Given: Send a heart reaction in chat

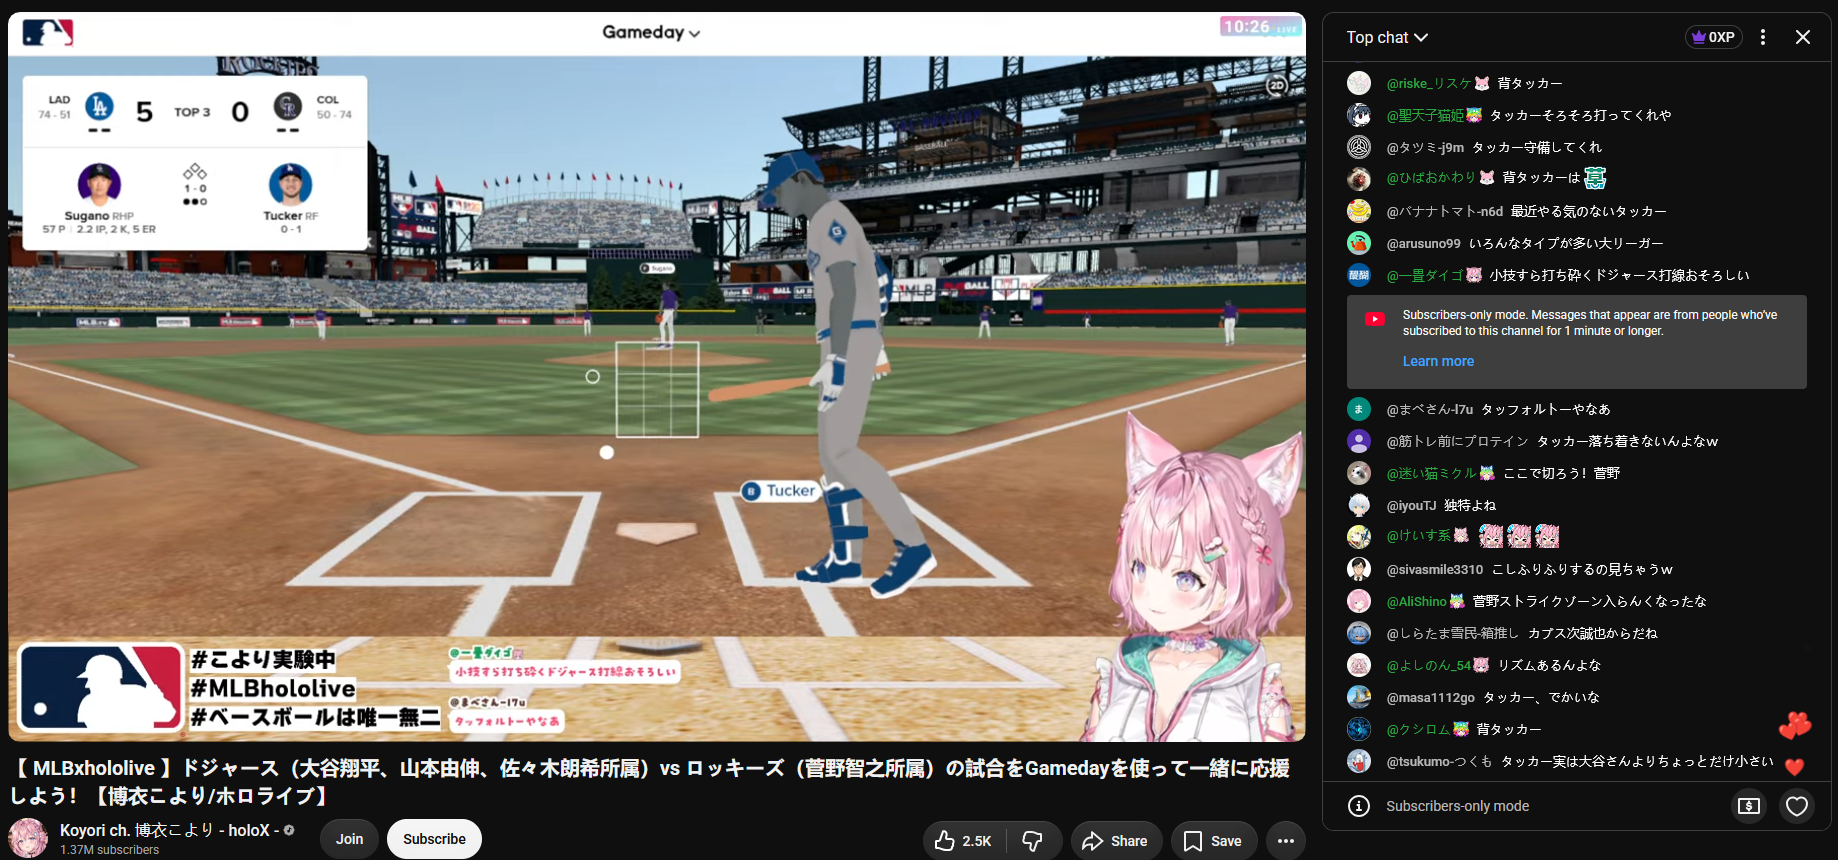Looking at the screenshot, I should point(1797,806).
